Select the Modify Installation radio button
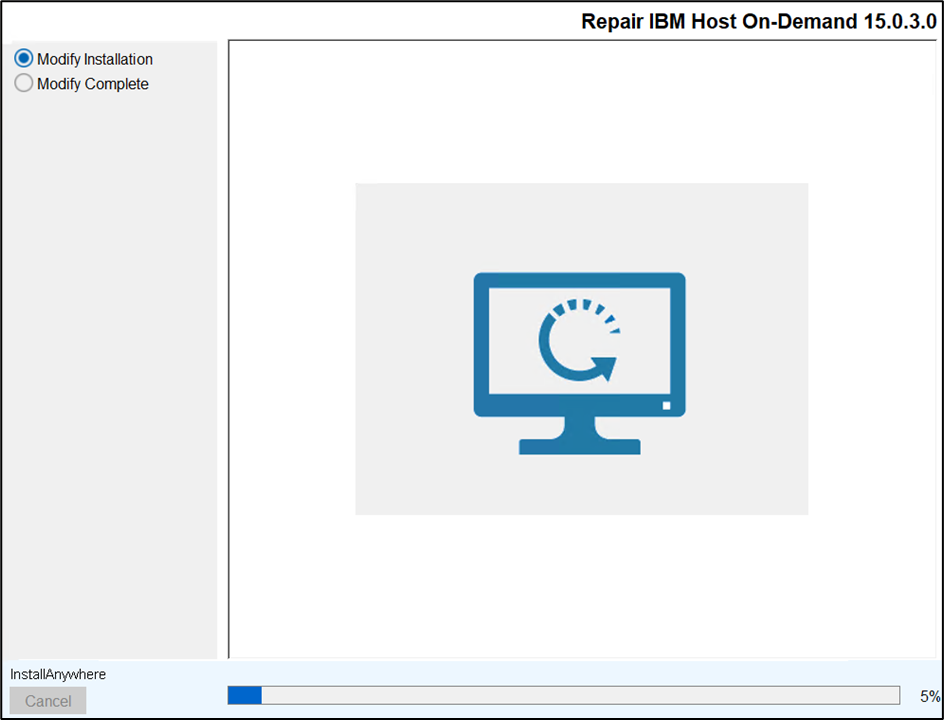Image resolution: width=944 pixels, height=720 pixels. point(24,59)
